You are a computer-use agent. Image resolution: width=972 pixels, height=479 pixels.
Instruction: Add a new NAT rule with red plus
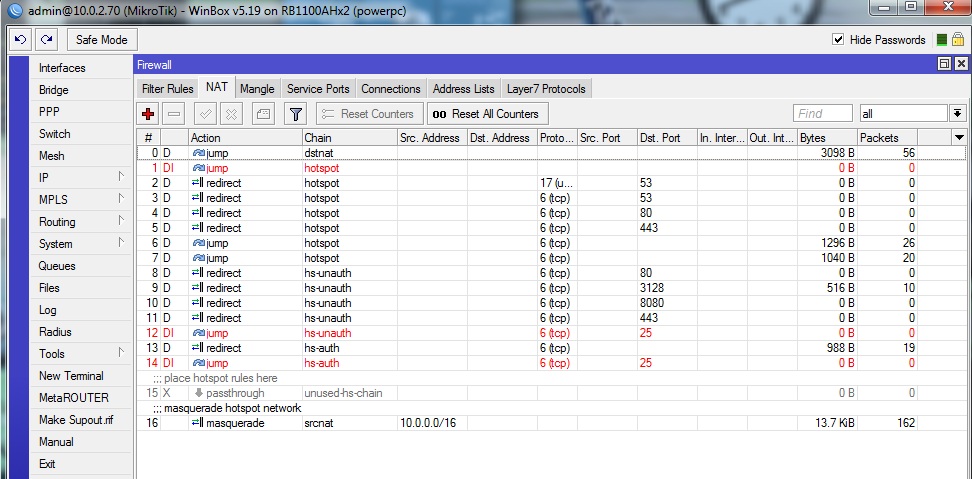click(148, 114)
